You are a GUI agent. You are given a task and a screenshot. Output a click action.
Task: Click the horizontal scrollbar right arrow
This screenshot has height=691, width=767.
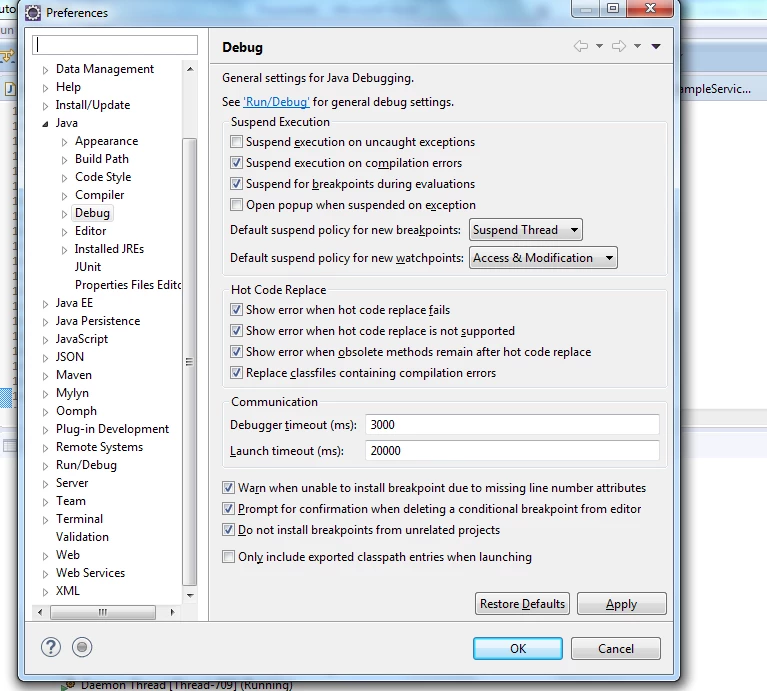172,612
